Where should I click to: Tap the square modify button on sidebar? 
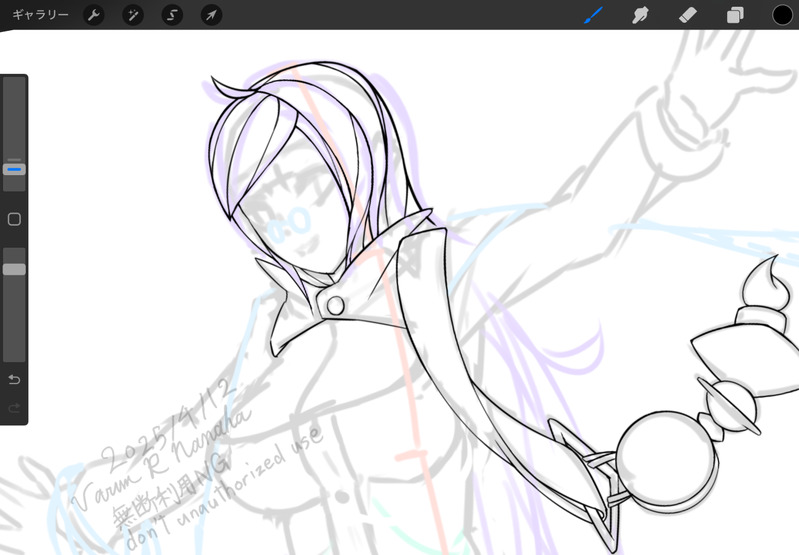click(14, 219)
